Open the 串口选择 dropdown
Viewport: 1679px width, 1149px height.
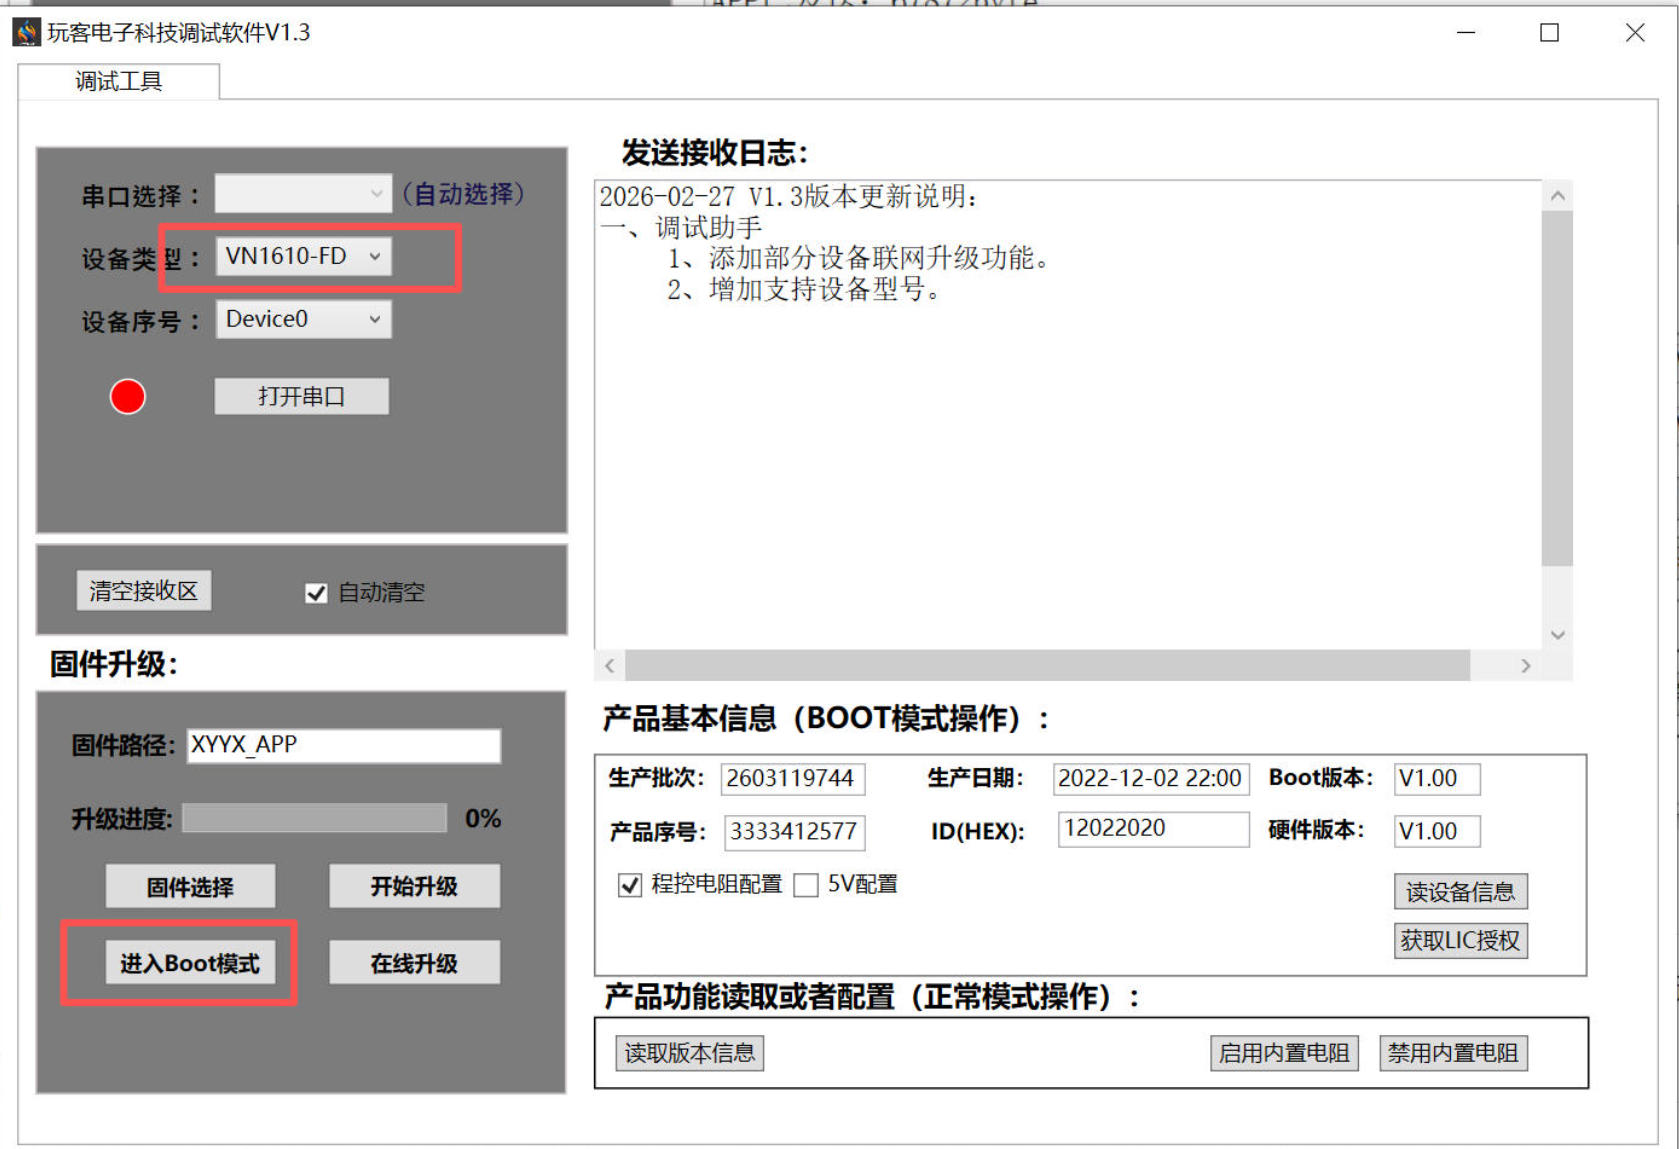(x=303, y=194)
